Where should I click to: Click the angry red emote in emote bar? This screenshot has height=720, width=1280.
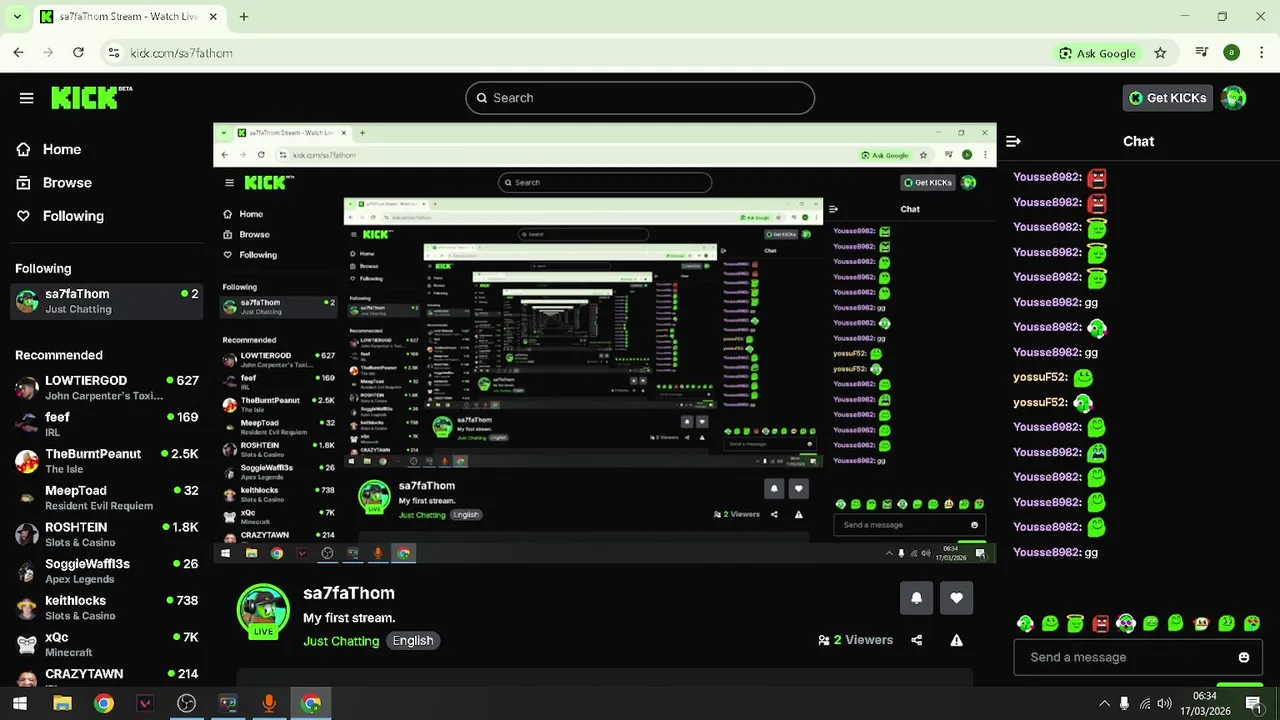point(1100,623)
